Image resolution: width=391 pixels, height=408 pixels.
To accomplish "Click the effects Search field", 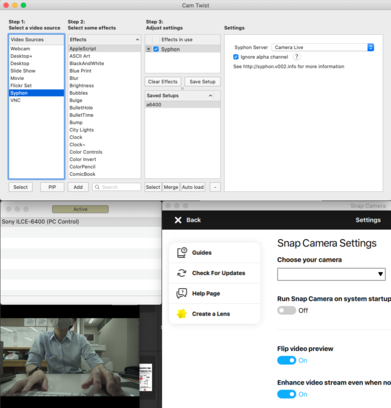I will pos(117,187).
